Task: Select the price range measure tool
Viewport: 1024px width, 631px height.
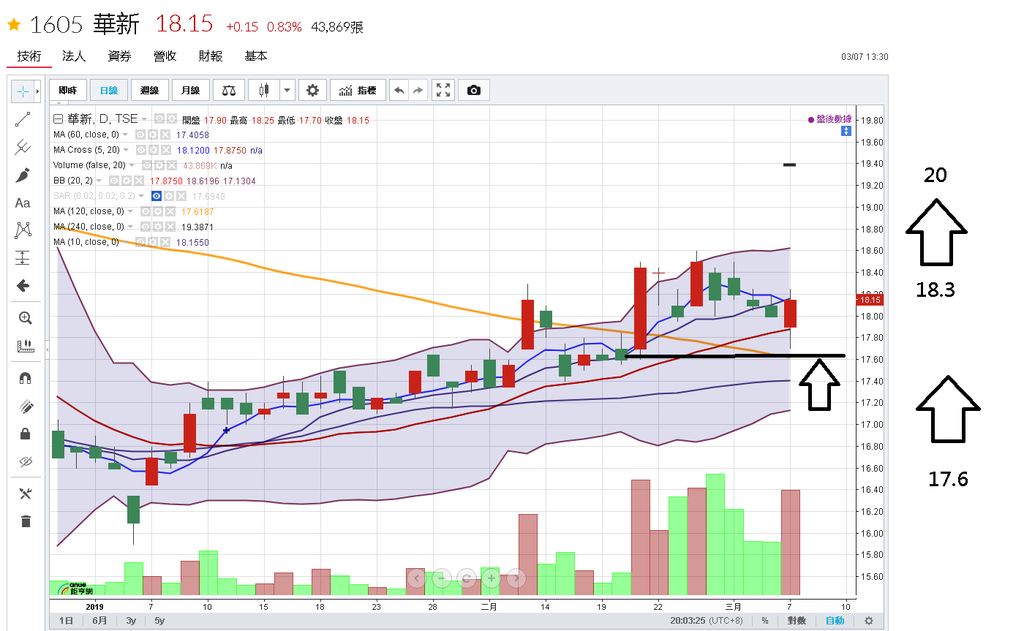Action: coord(23,258)
